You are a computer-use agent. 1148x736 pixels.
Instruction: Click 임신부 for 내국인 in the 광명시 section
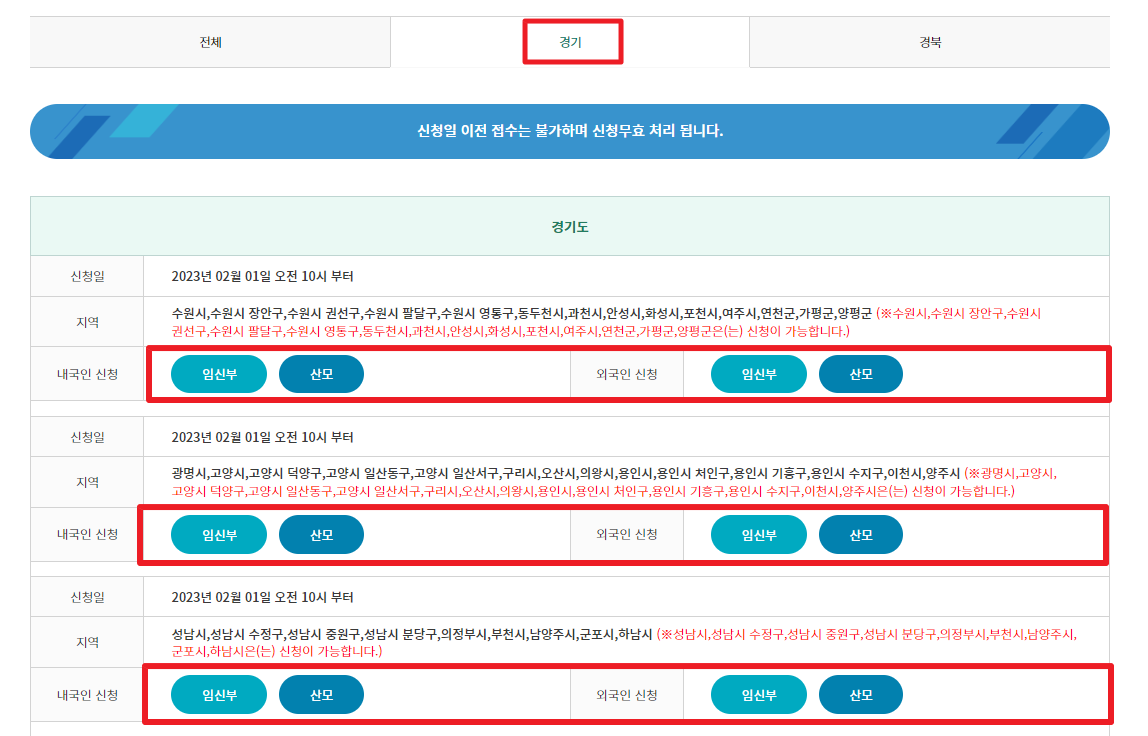point(218,533)
